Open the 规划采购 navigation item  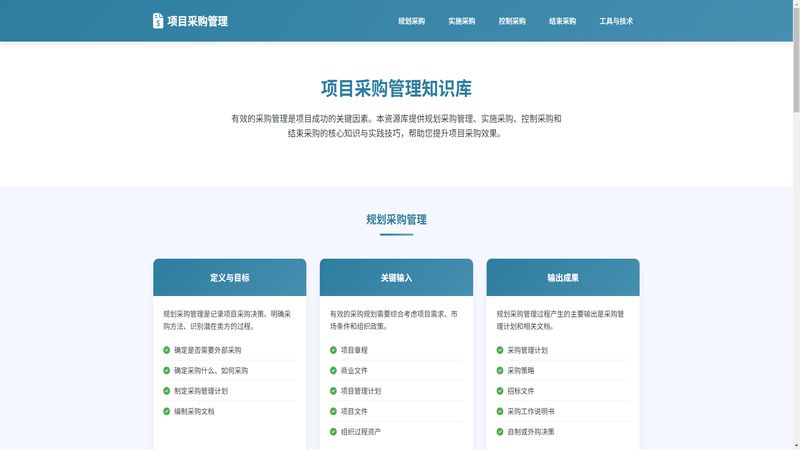[411, 21]
